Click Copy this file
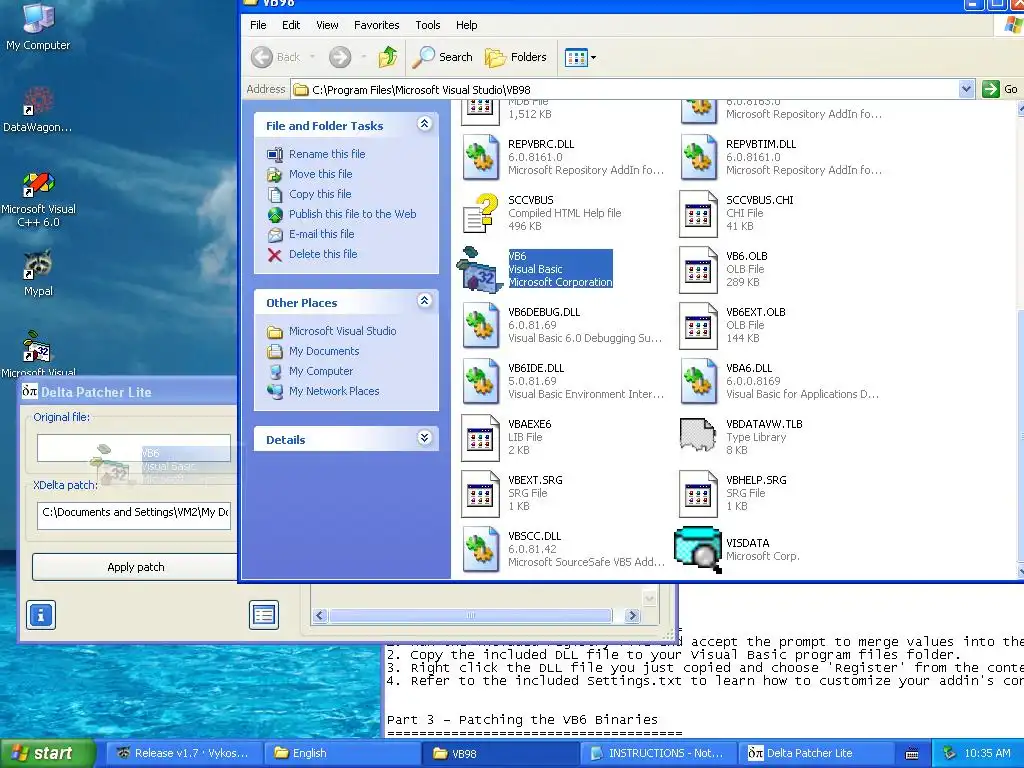This screenshot has width=1024, height=768. [x=320, y=194]
